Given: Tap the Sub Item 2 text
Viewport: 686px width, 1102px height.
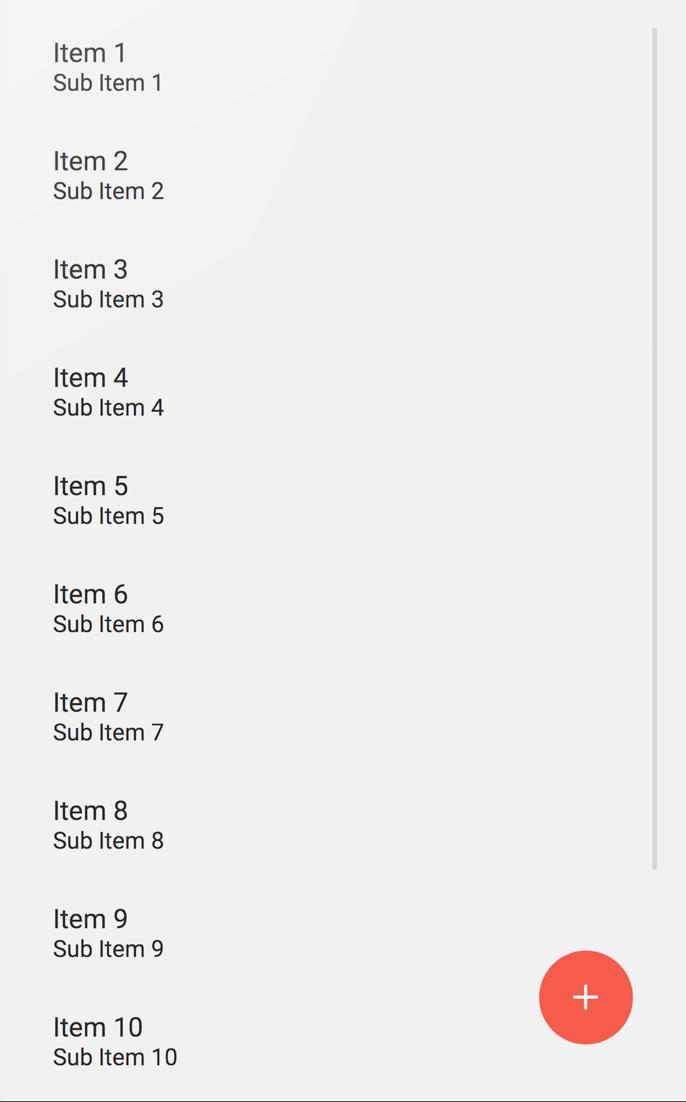Looking at the screenshot, I should click(108, 191).
